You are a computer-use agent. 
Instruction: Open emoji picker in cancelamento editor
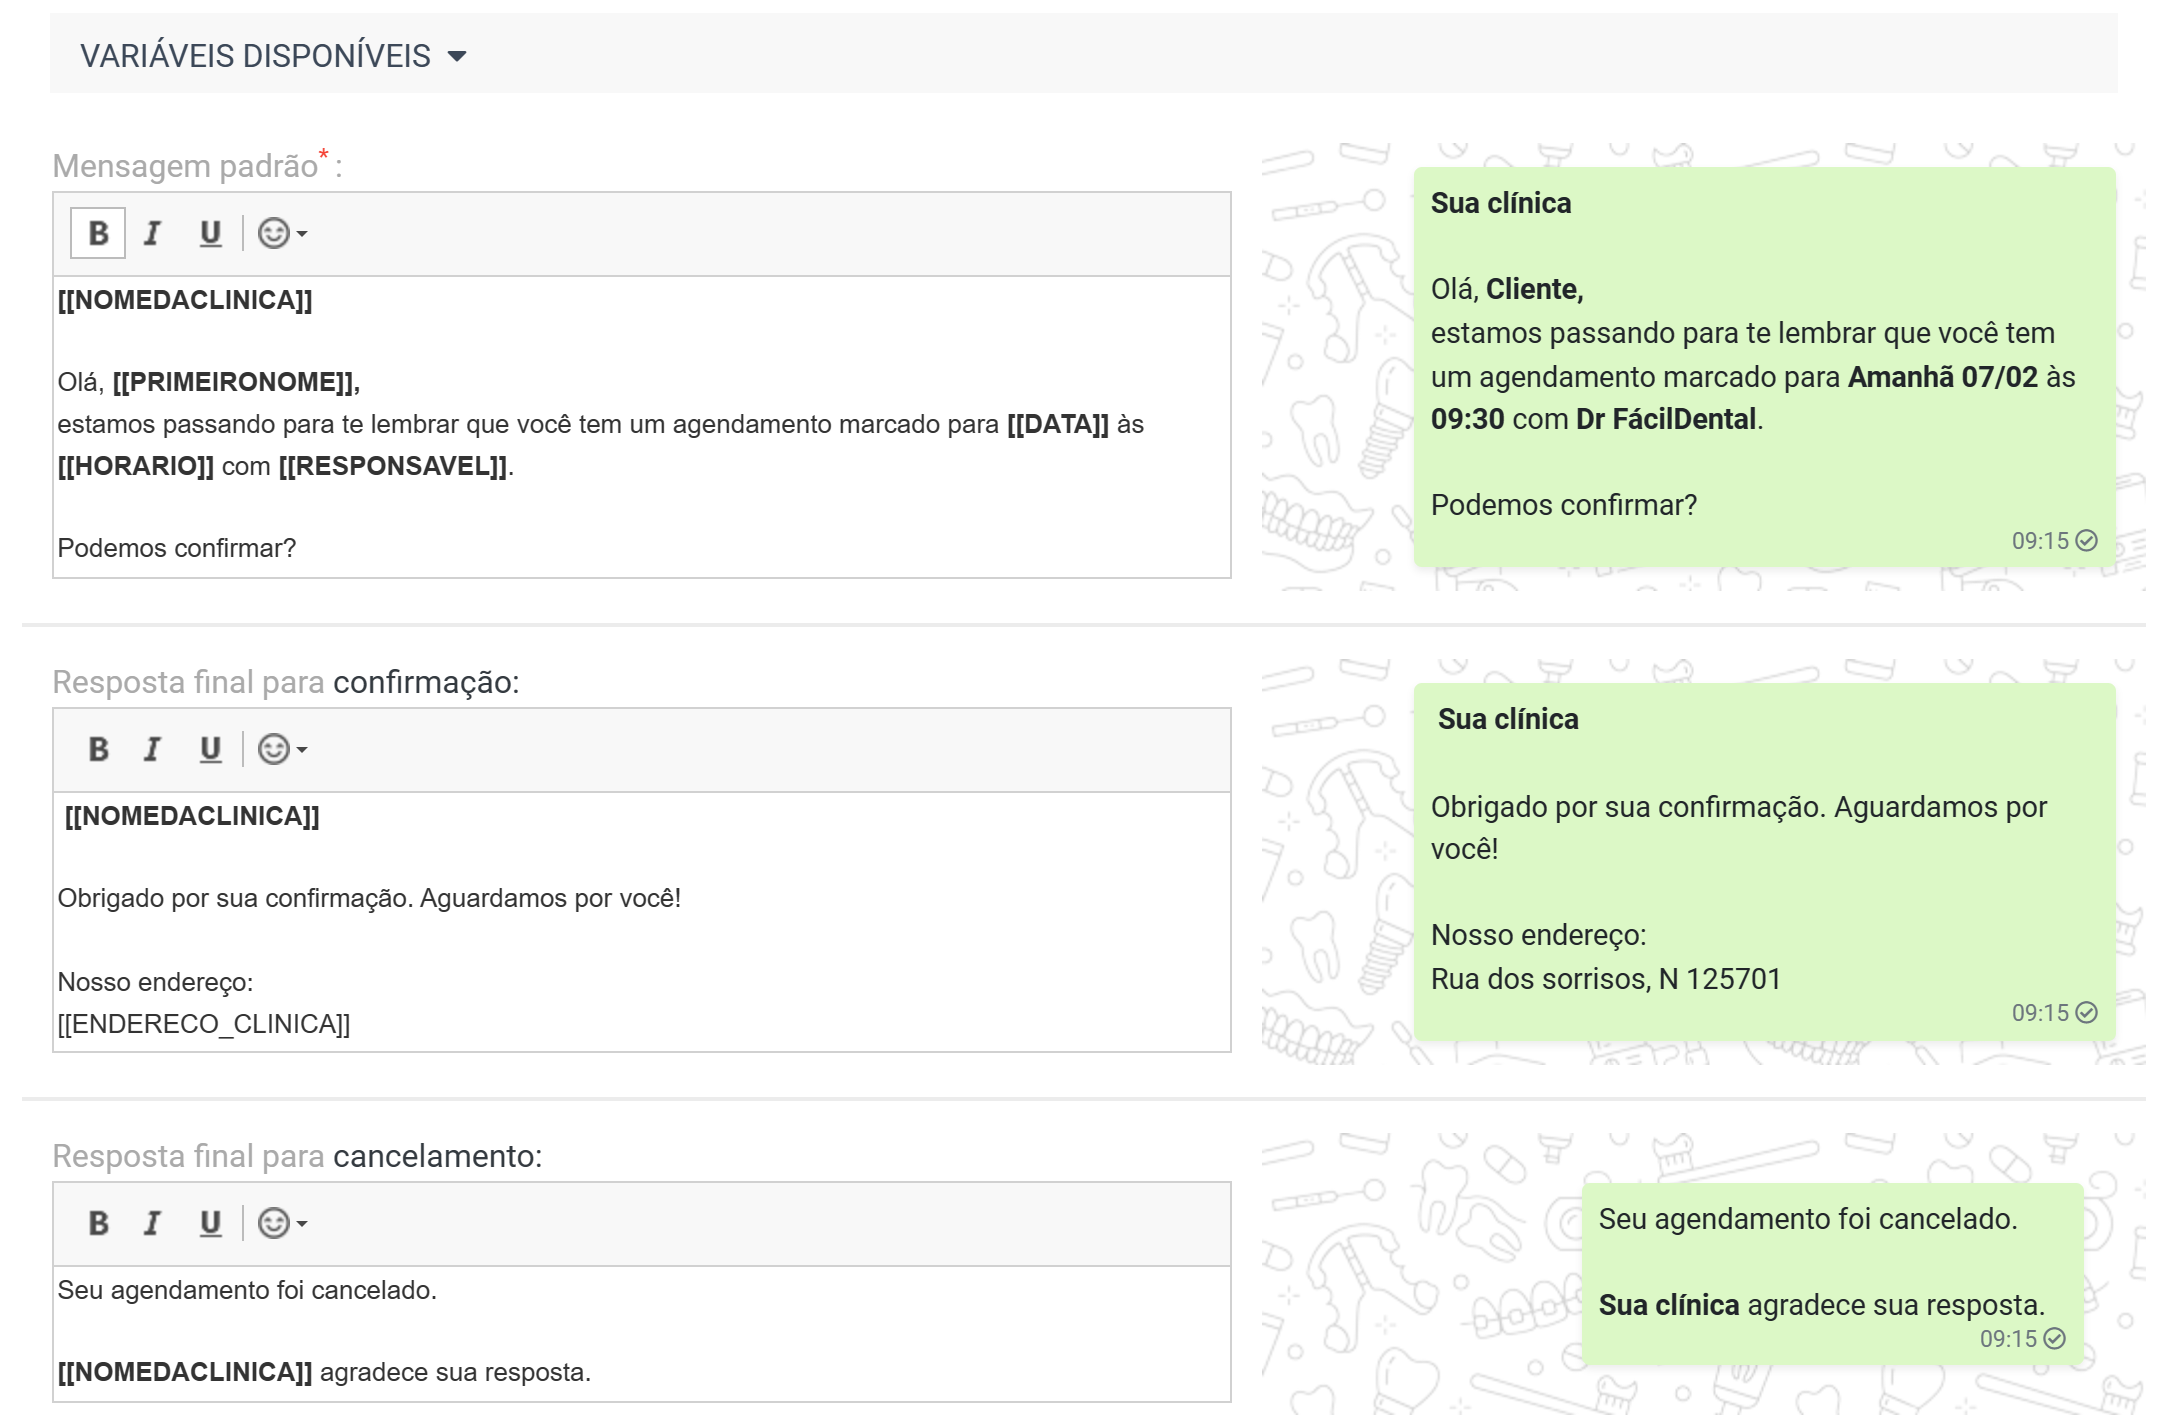coord(282,1223)
